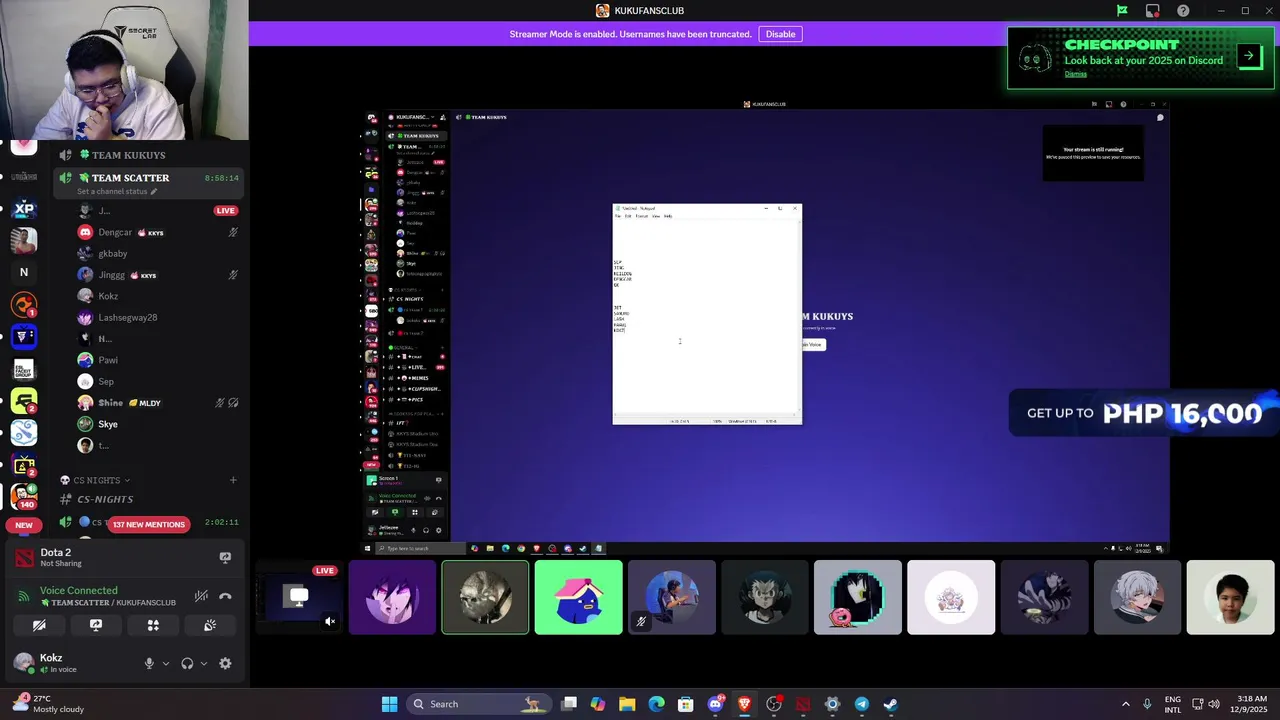Screen dimensions: 1280x720
Task: Open User Settings gear
Action: pos(225,663)
